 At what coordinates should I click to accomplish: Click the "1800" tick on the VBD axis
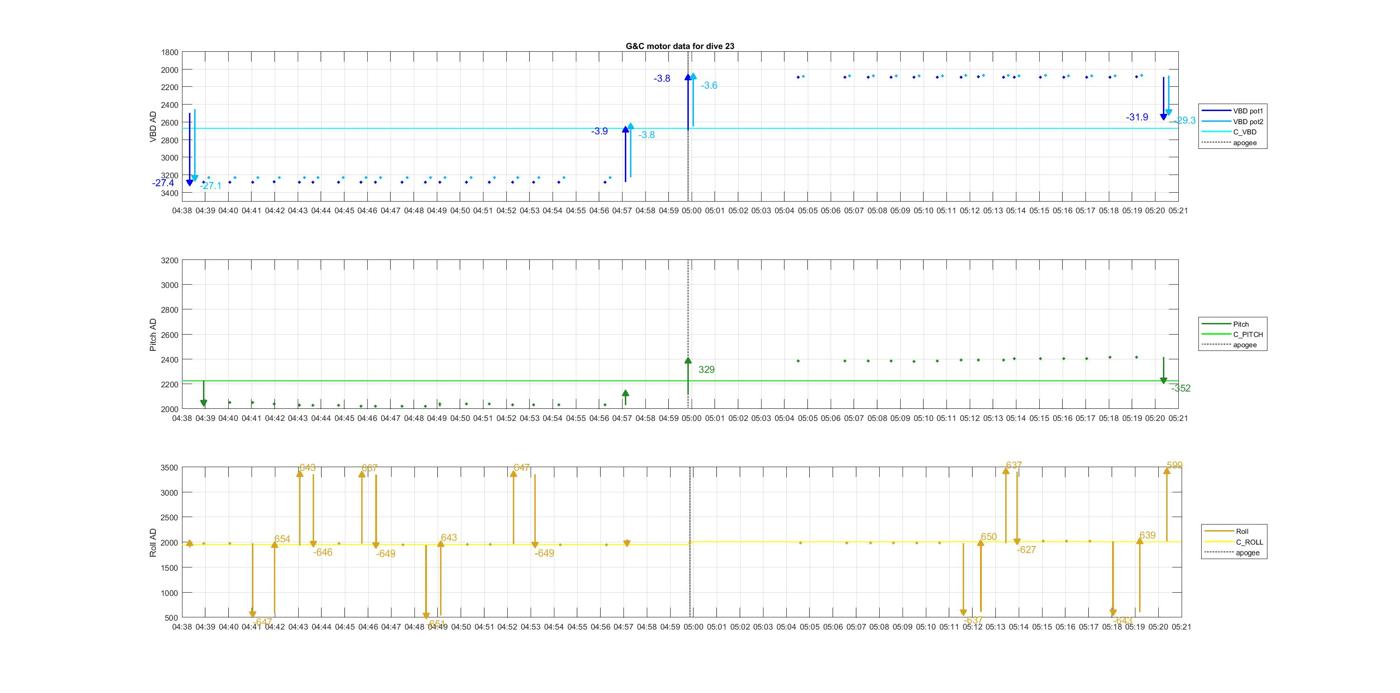pyautogui.click(x=170, y=52)
